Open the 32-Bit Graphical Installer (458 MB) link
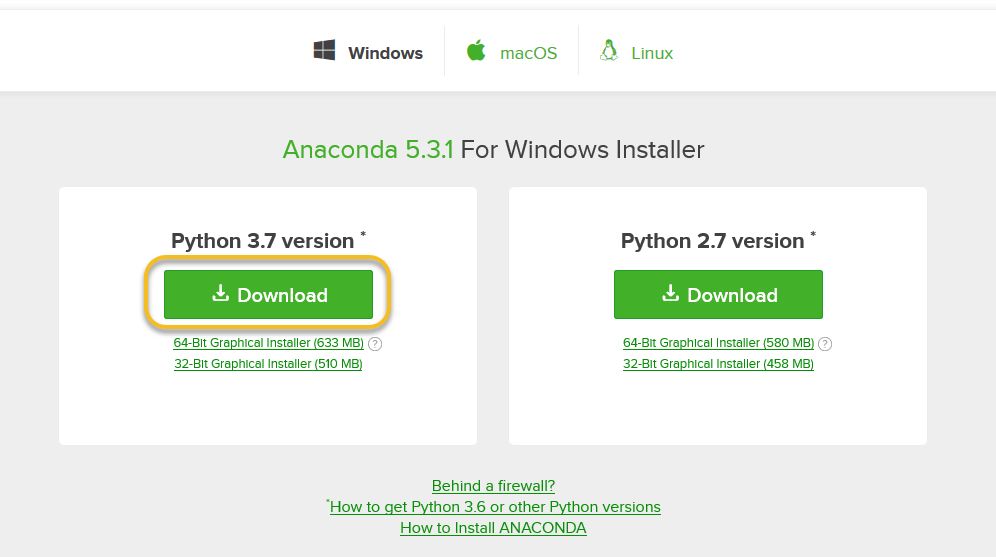Viewport: 996px width, 557px height. point(718,364)
